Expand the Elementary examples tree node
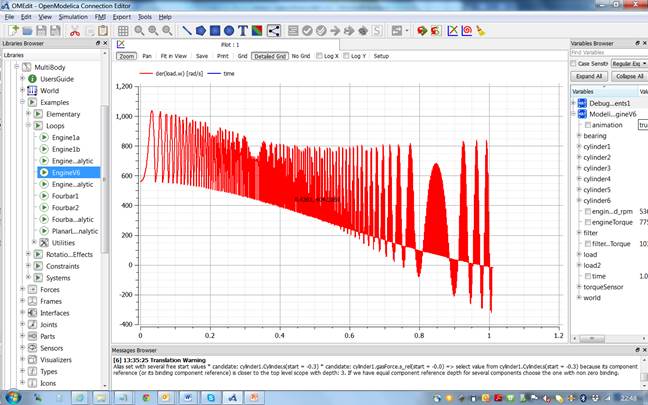The image size is (648, 405). [x=27, y=114]
